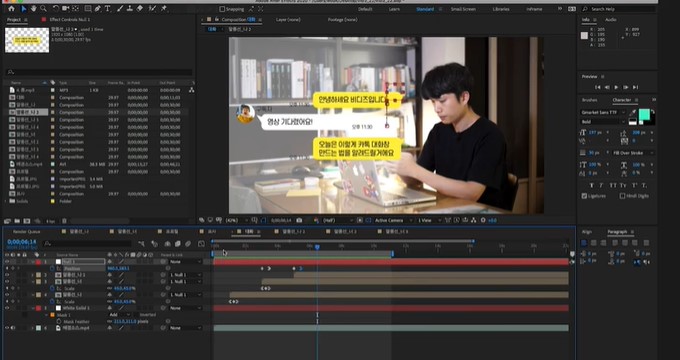680x360 pixels.
Task: Click the snapshot camera icon below viewer
Action: [x=299, y=220]
